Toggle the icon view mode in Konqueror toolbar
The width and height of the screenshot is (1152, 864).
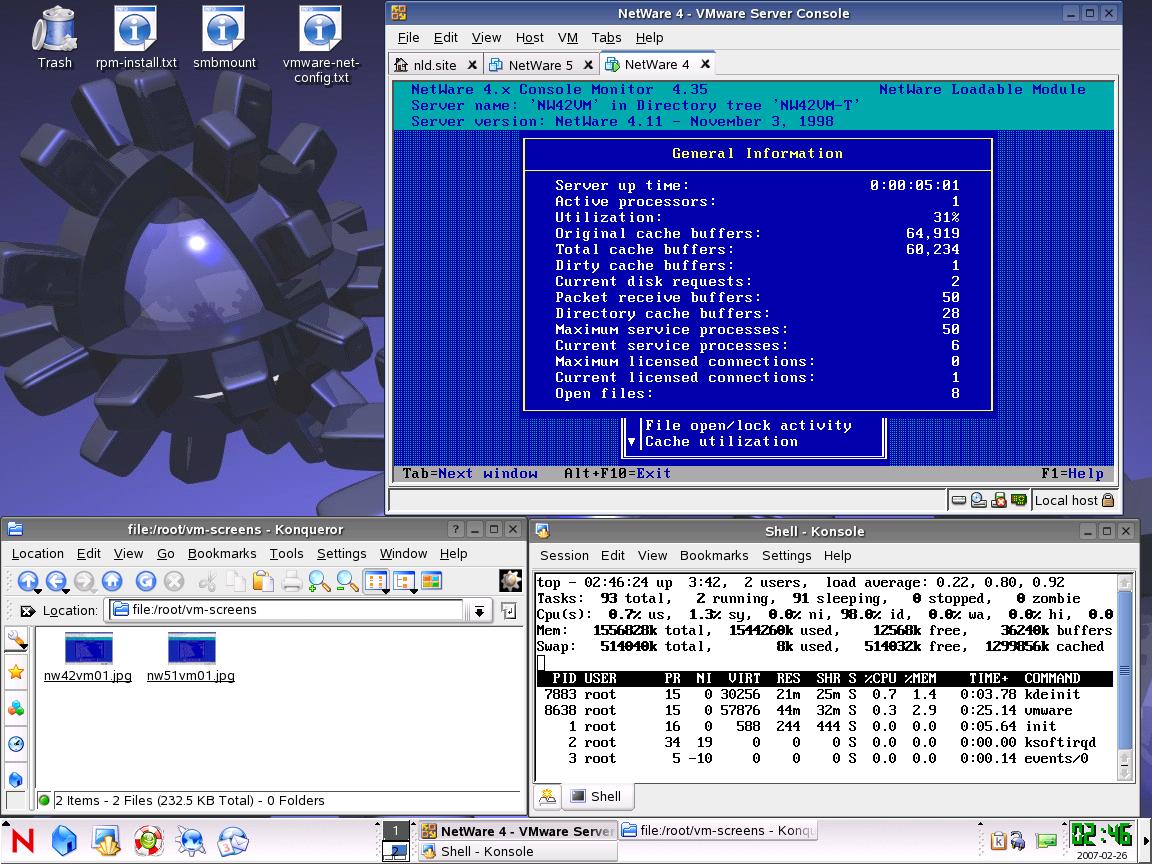pyautogui.click(x=376, y=580)
